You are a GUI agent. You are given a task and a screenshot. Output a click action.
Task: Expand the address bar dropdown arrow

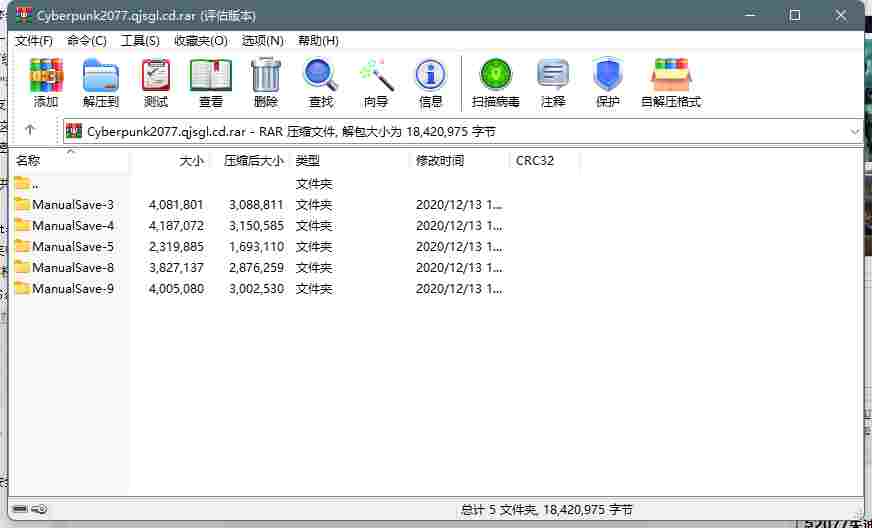point(855,132)
